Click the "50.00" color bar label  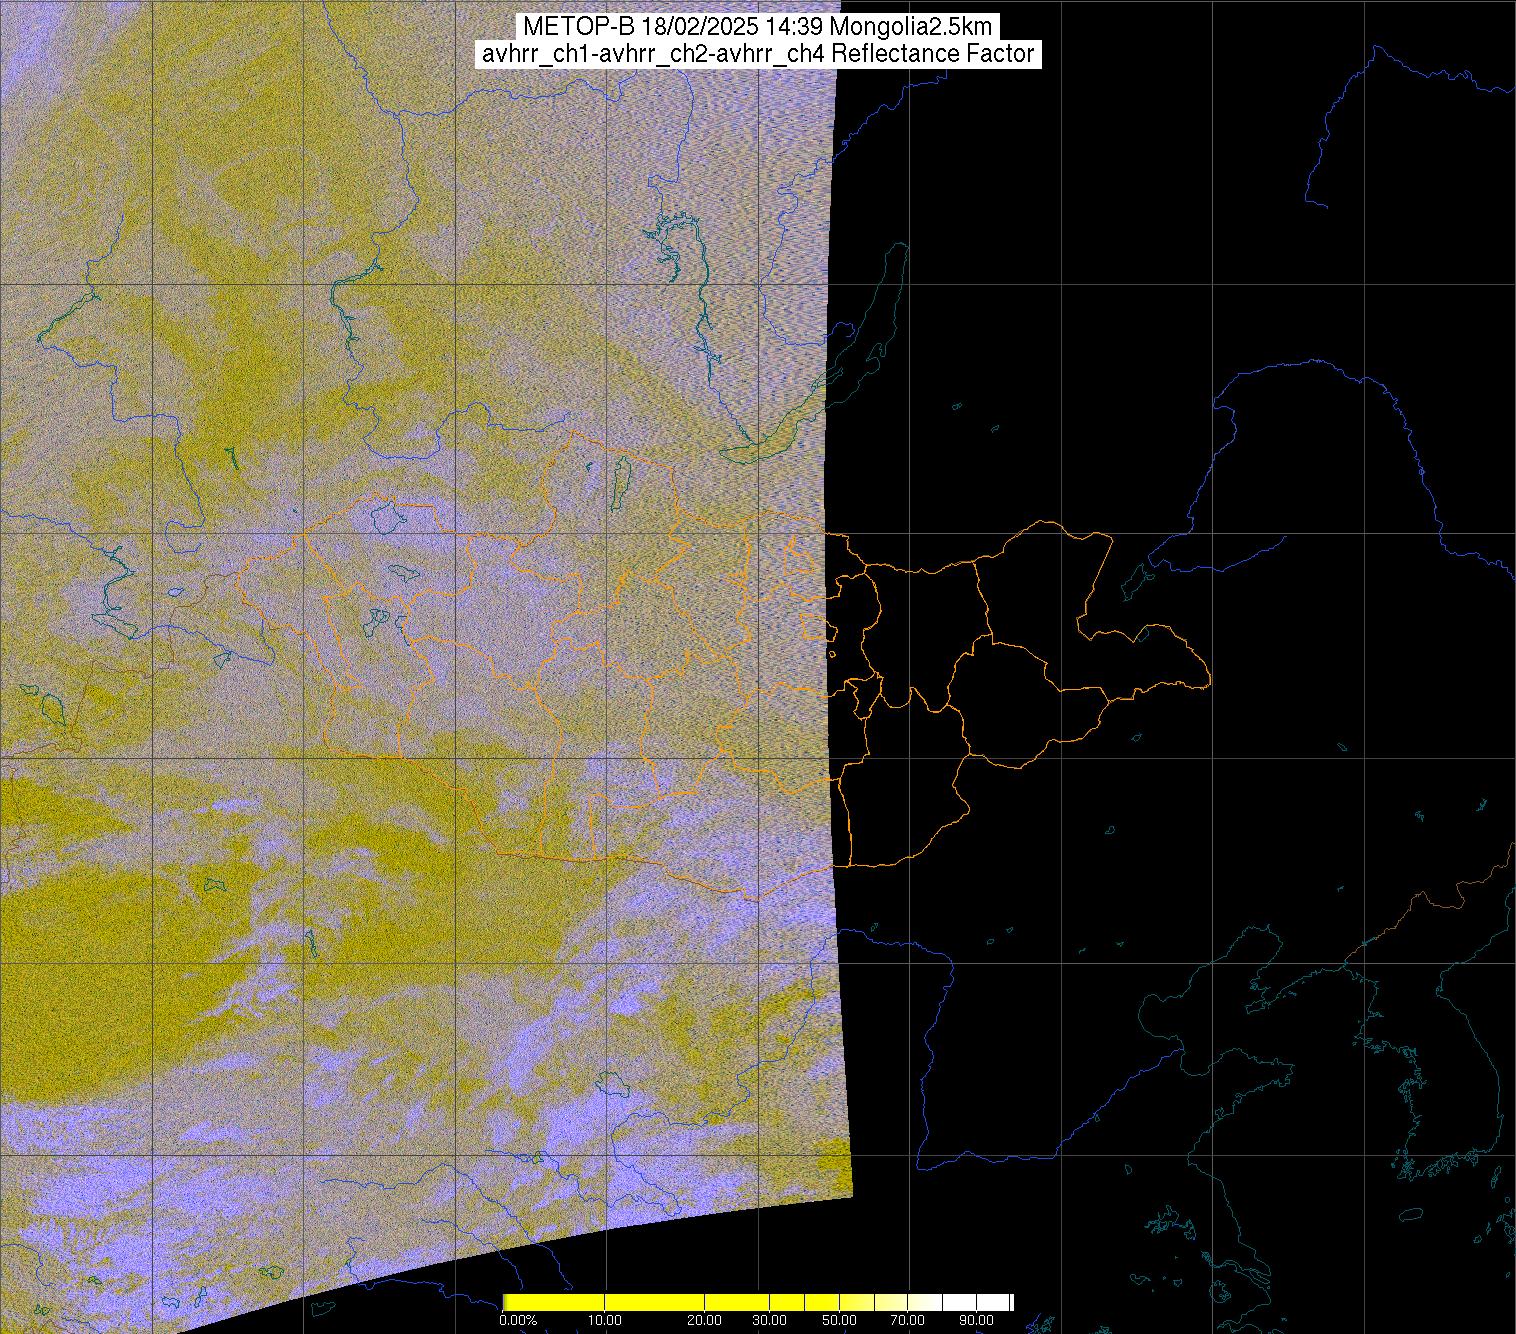click(840, 1321)
